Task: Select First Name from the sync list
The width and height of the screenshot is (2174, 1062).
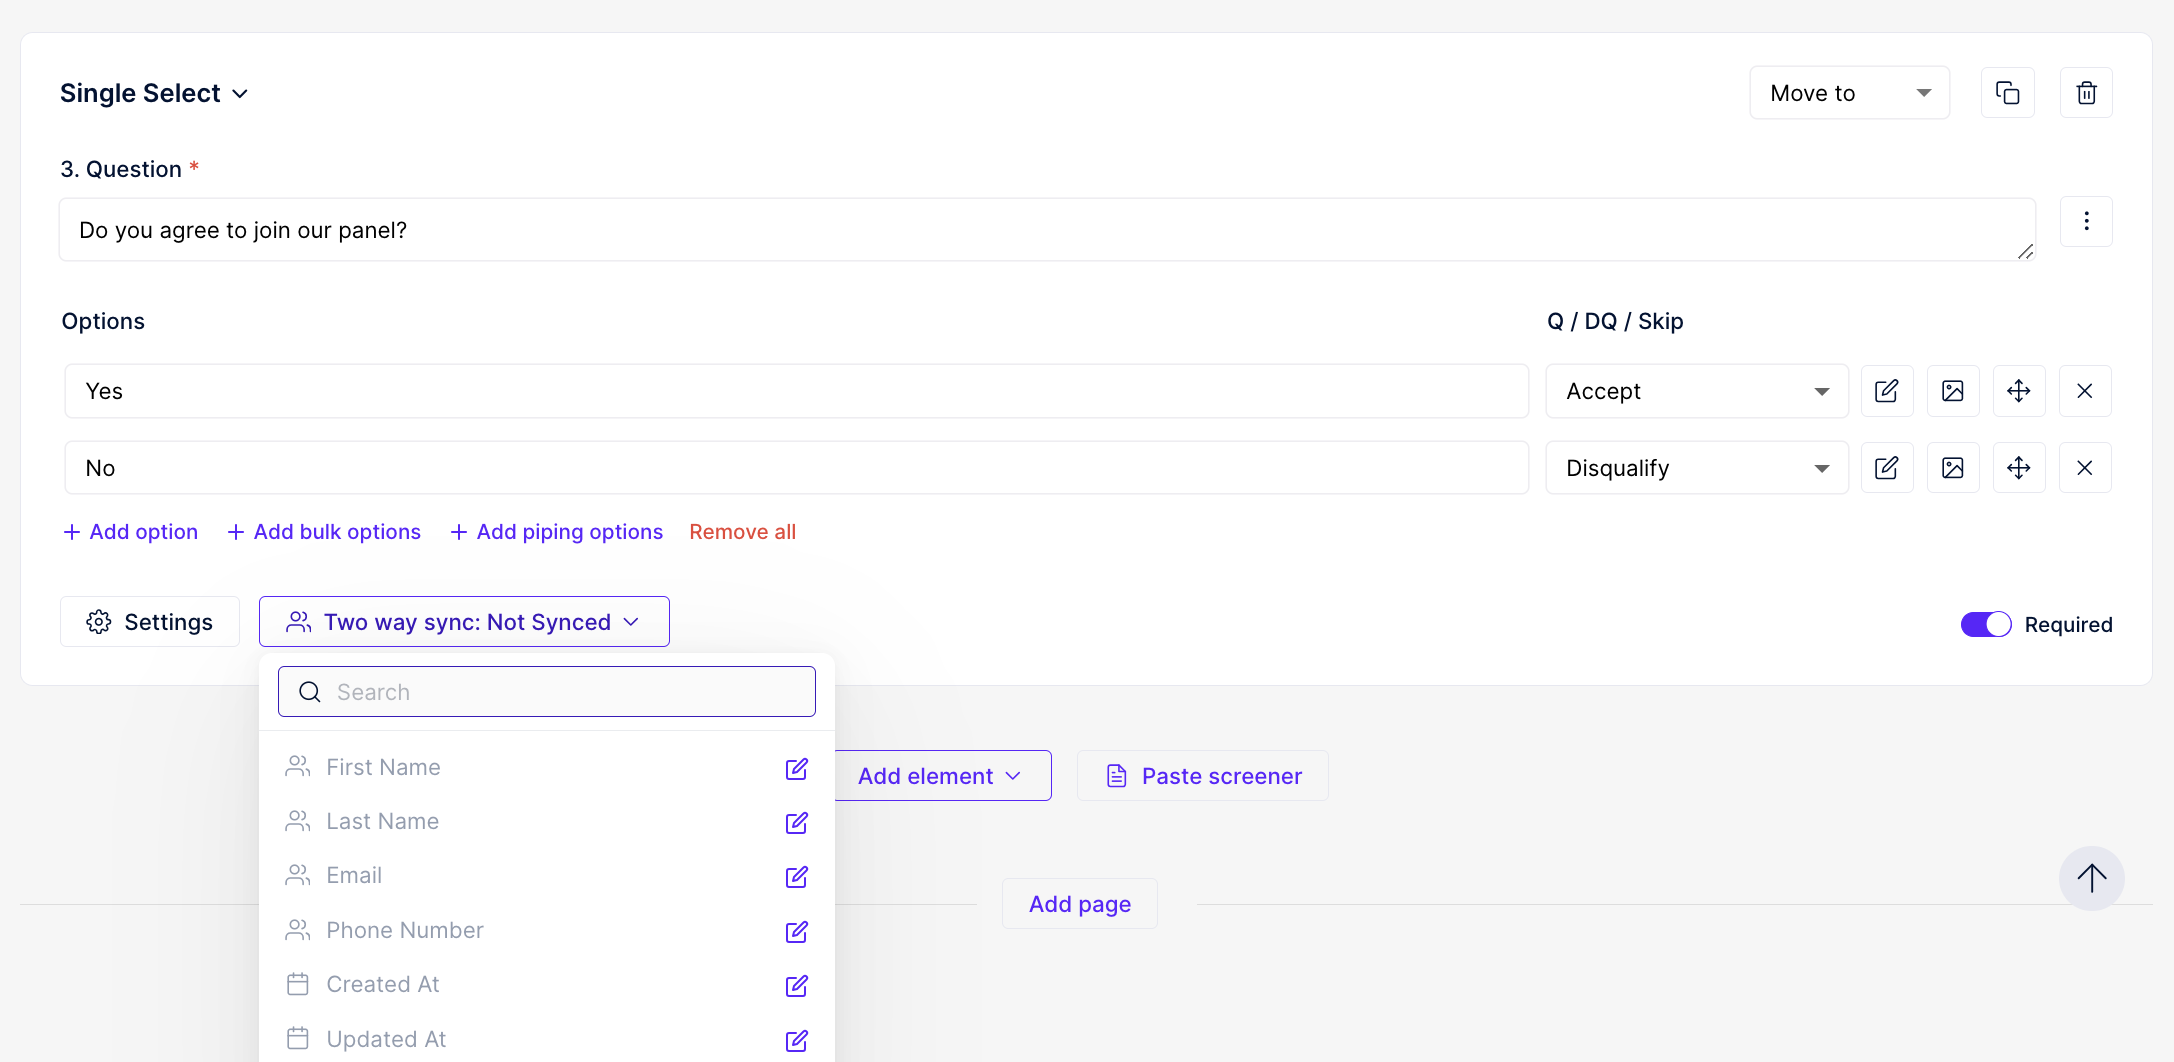Action: (x=546, y=767)
